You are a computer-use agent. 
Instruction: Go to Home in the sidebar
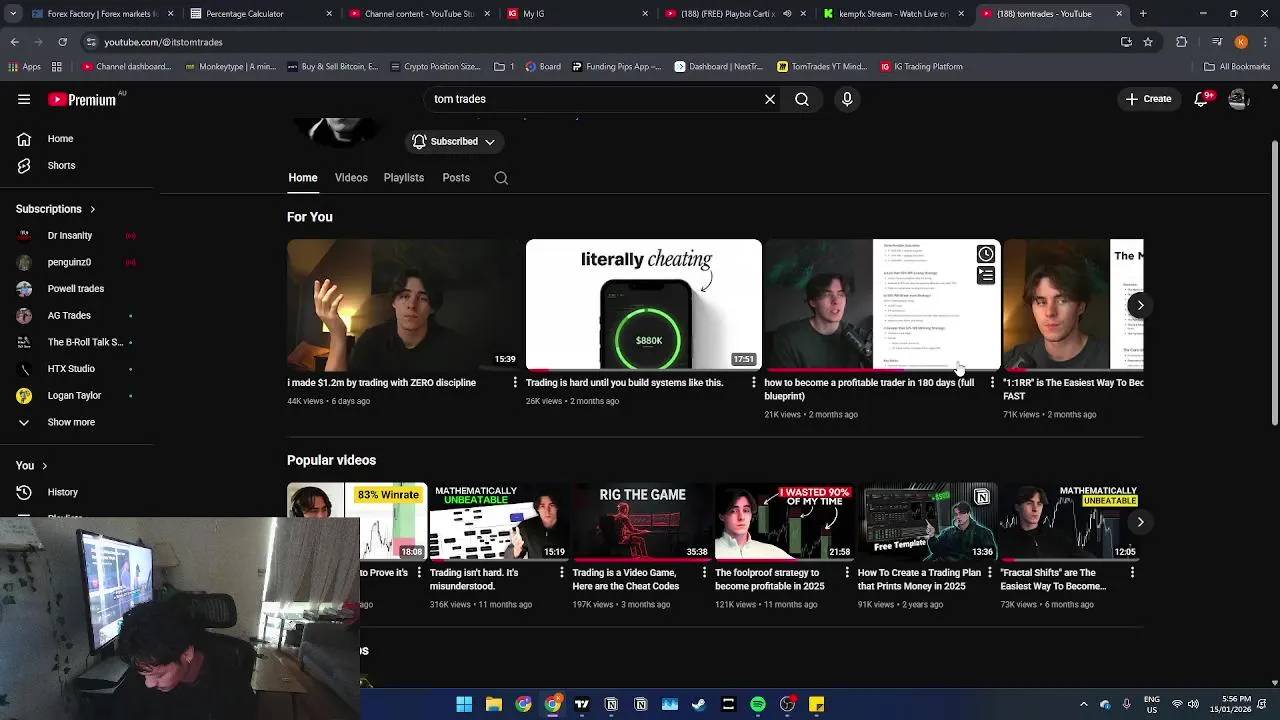(76, 139)
